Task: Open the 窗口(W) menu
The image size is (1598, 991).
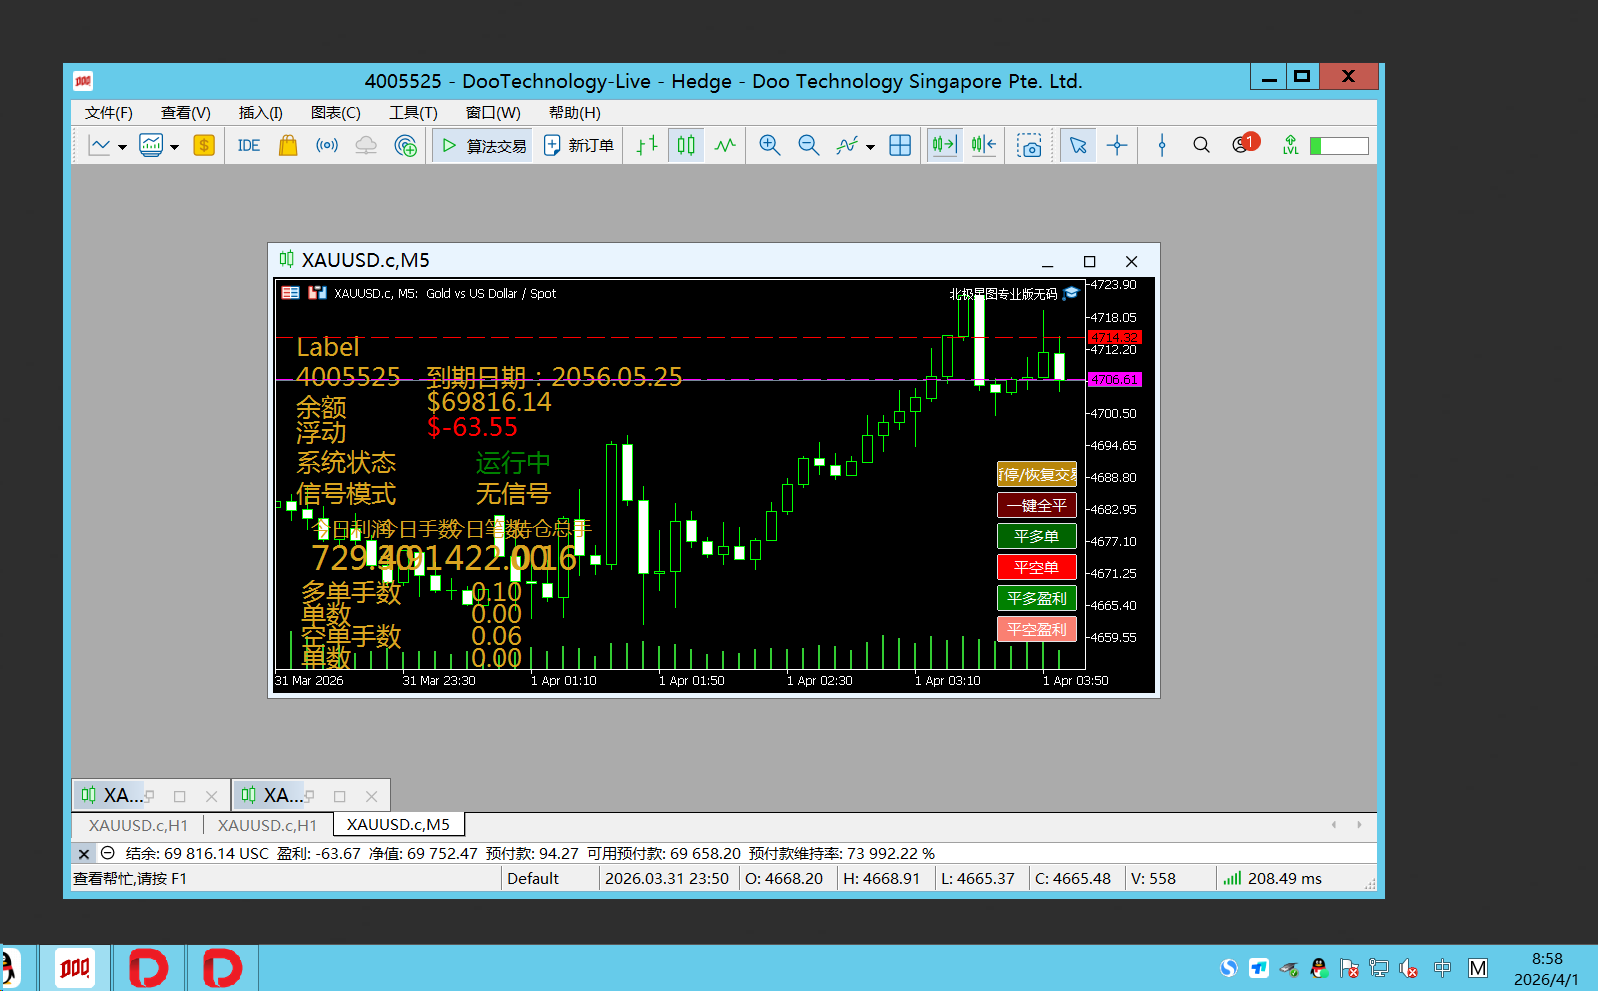Action: tap(493, 113)
